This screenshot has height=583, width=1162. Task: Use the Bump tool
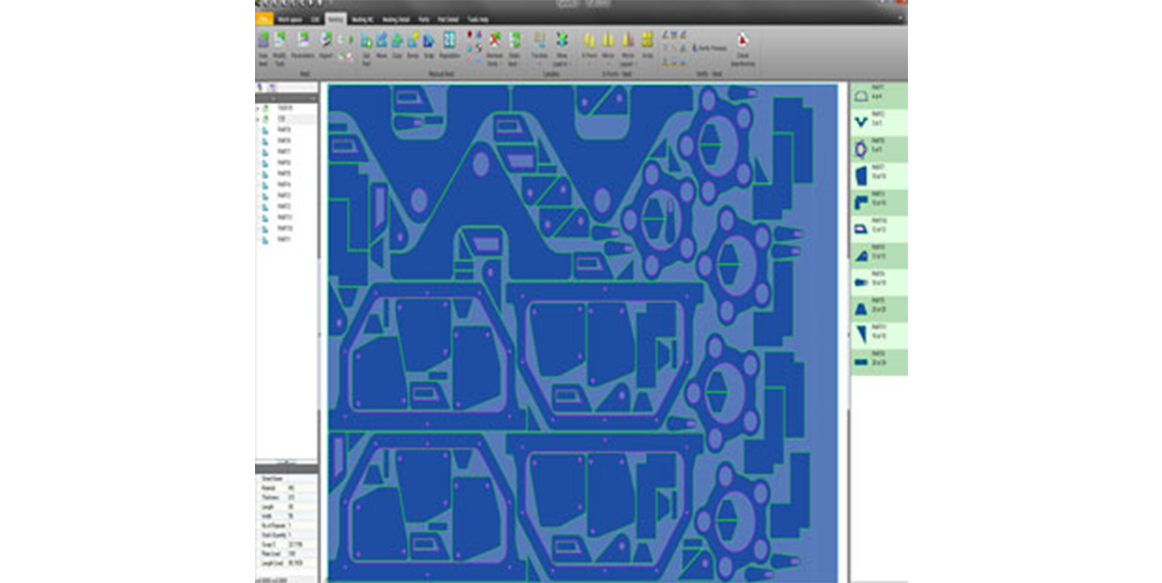[413, 46]
